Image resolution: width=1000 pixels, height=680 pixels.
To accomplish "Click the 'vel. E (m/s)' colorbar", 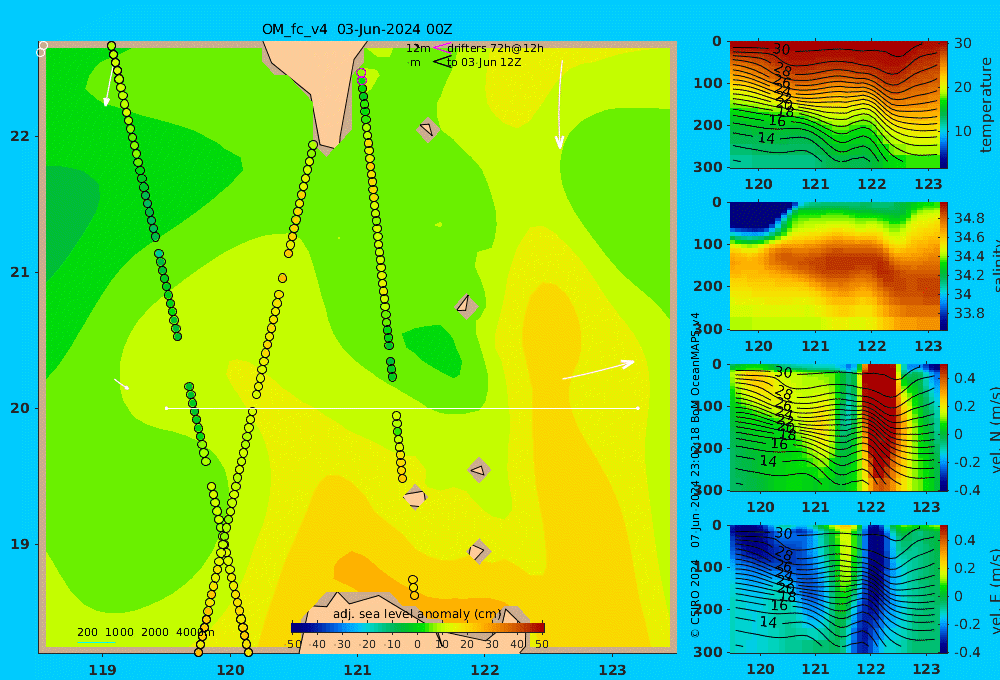I will pos(944,589).
